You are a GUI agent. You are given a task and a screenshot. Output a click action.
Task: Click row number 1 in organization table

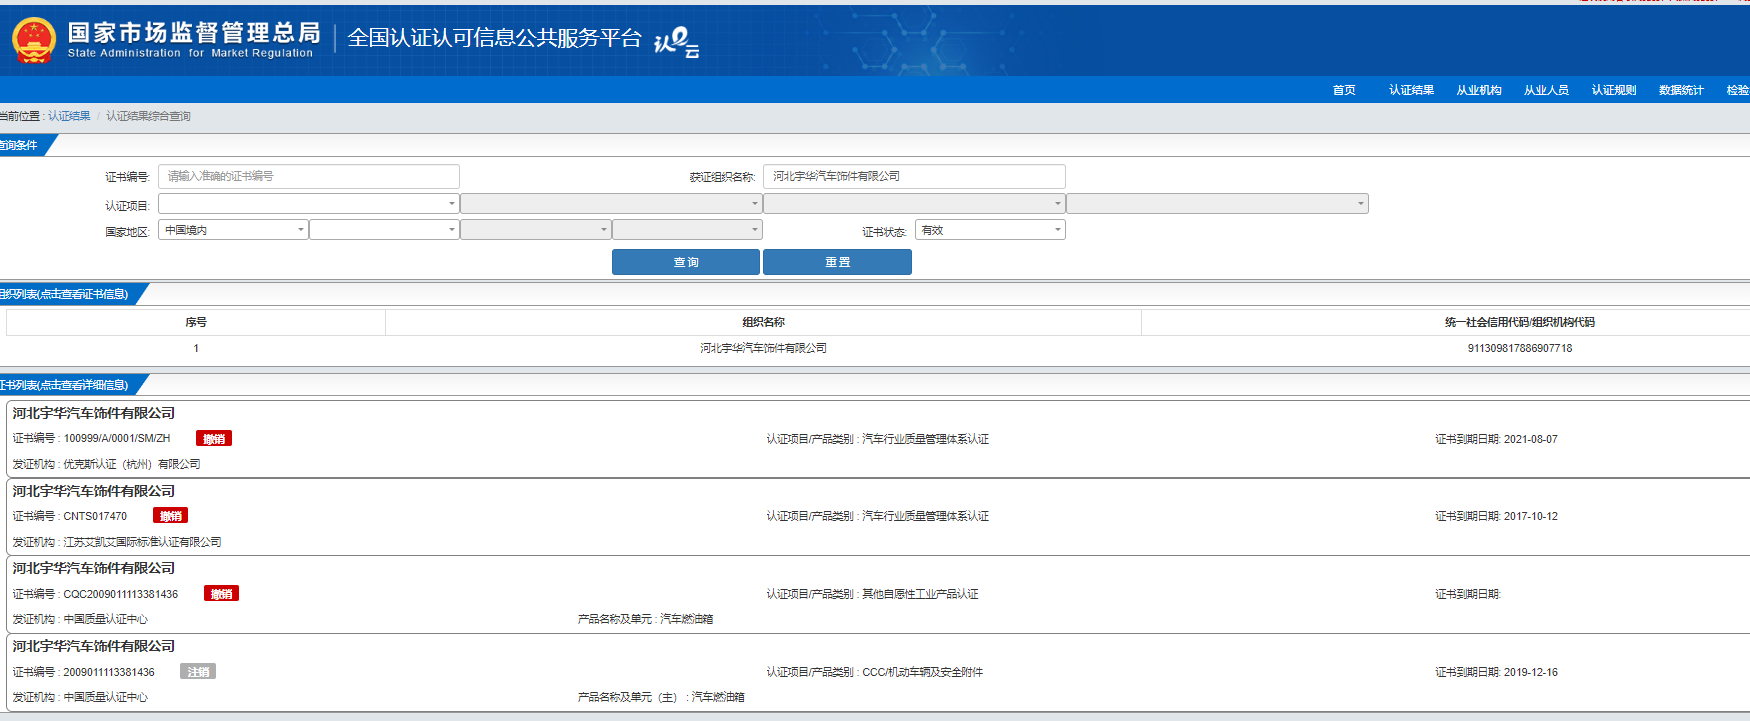[196, 348]
